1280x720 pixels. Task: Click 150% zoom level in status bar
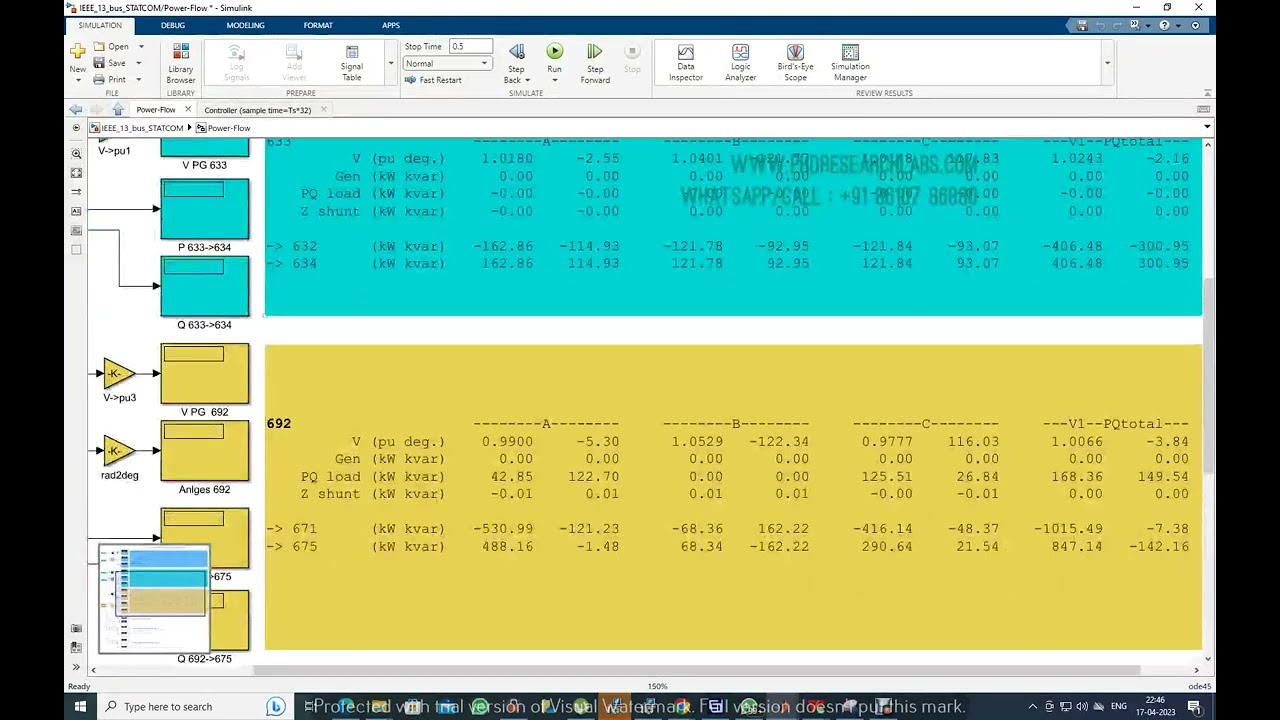[x=657, y=686]
